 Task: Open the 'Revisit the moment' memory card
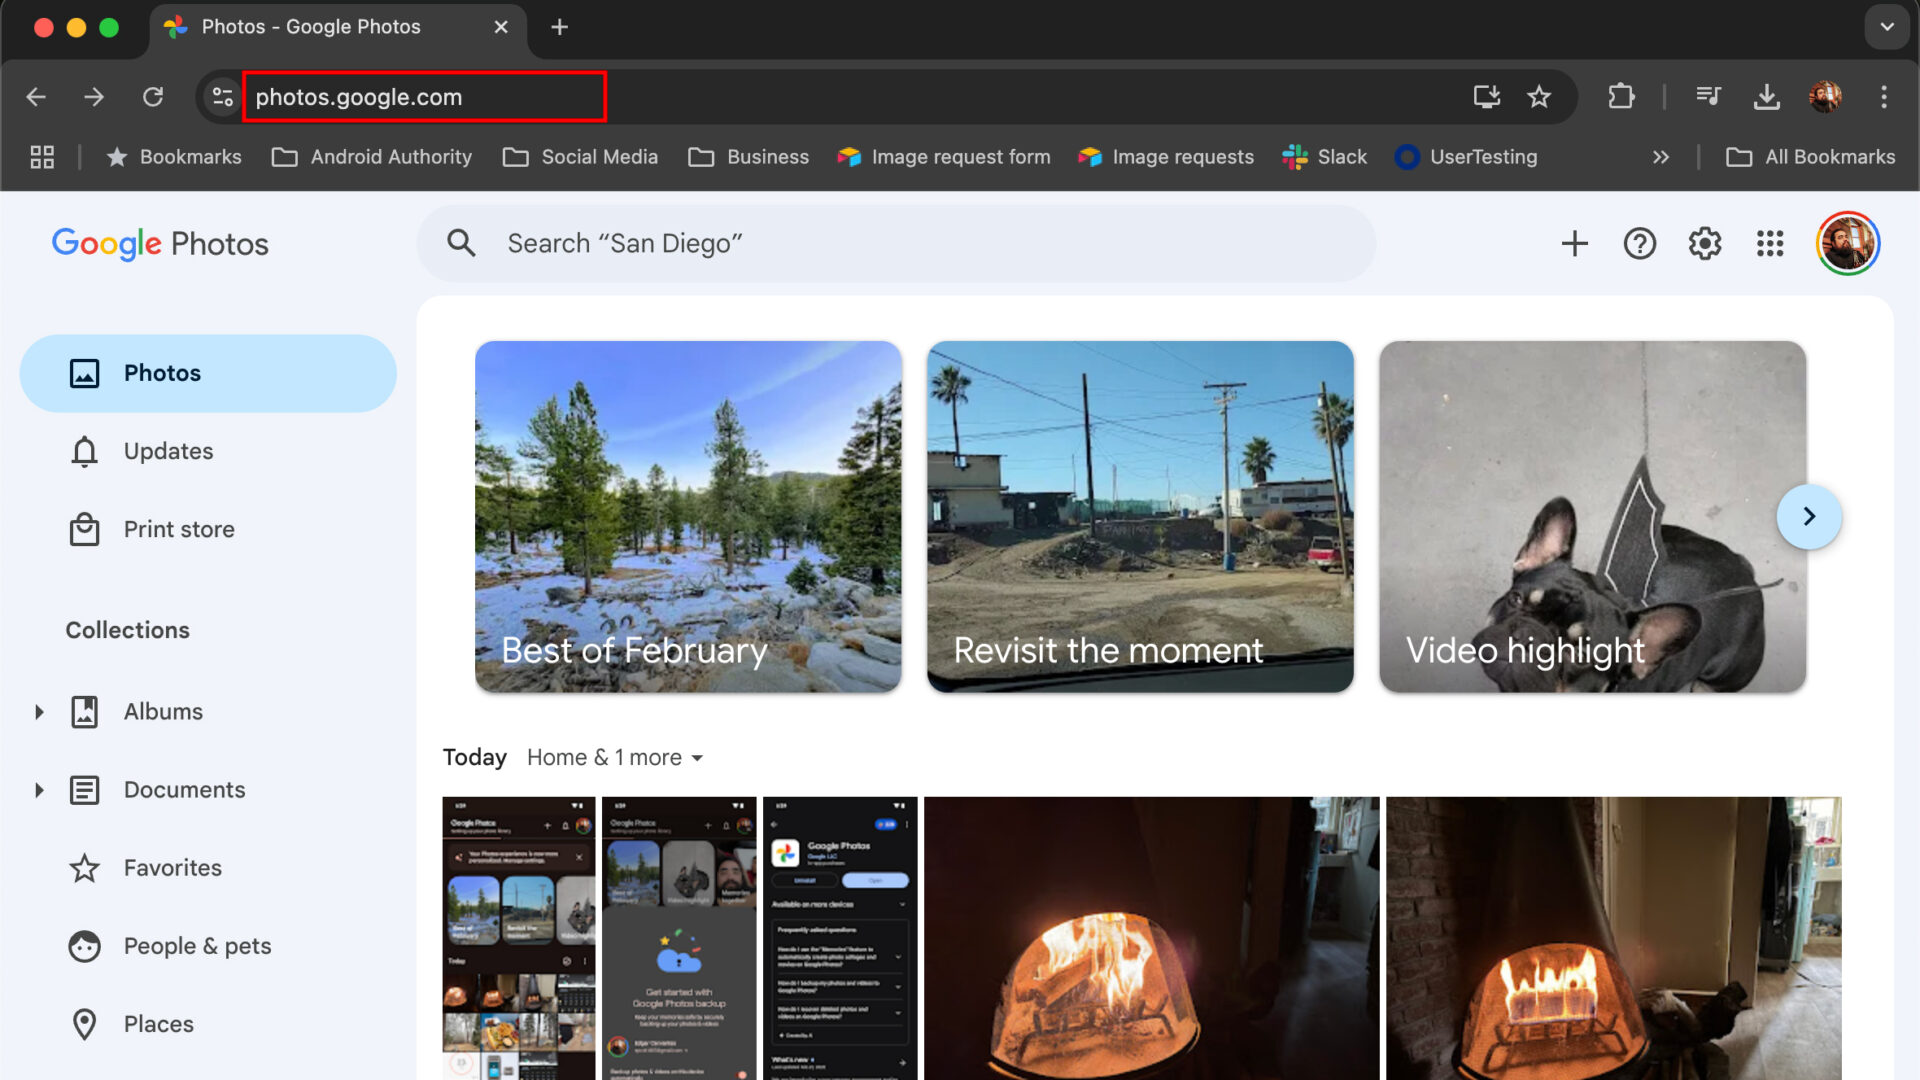(x=1140, y=517)
